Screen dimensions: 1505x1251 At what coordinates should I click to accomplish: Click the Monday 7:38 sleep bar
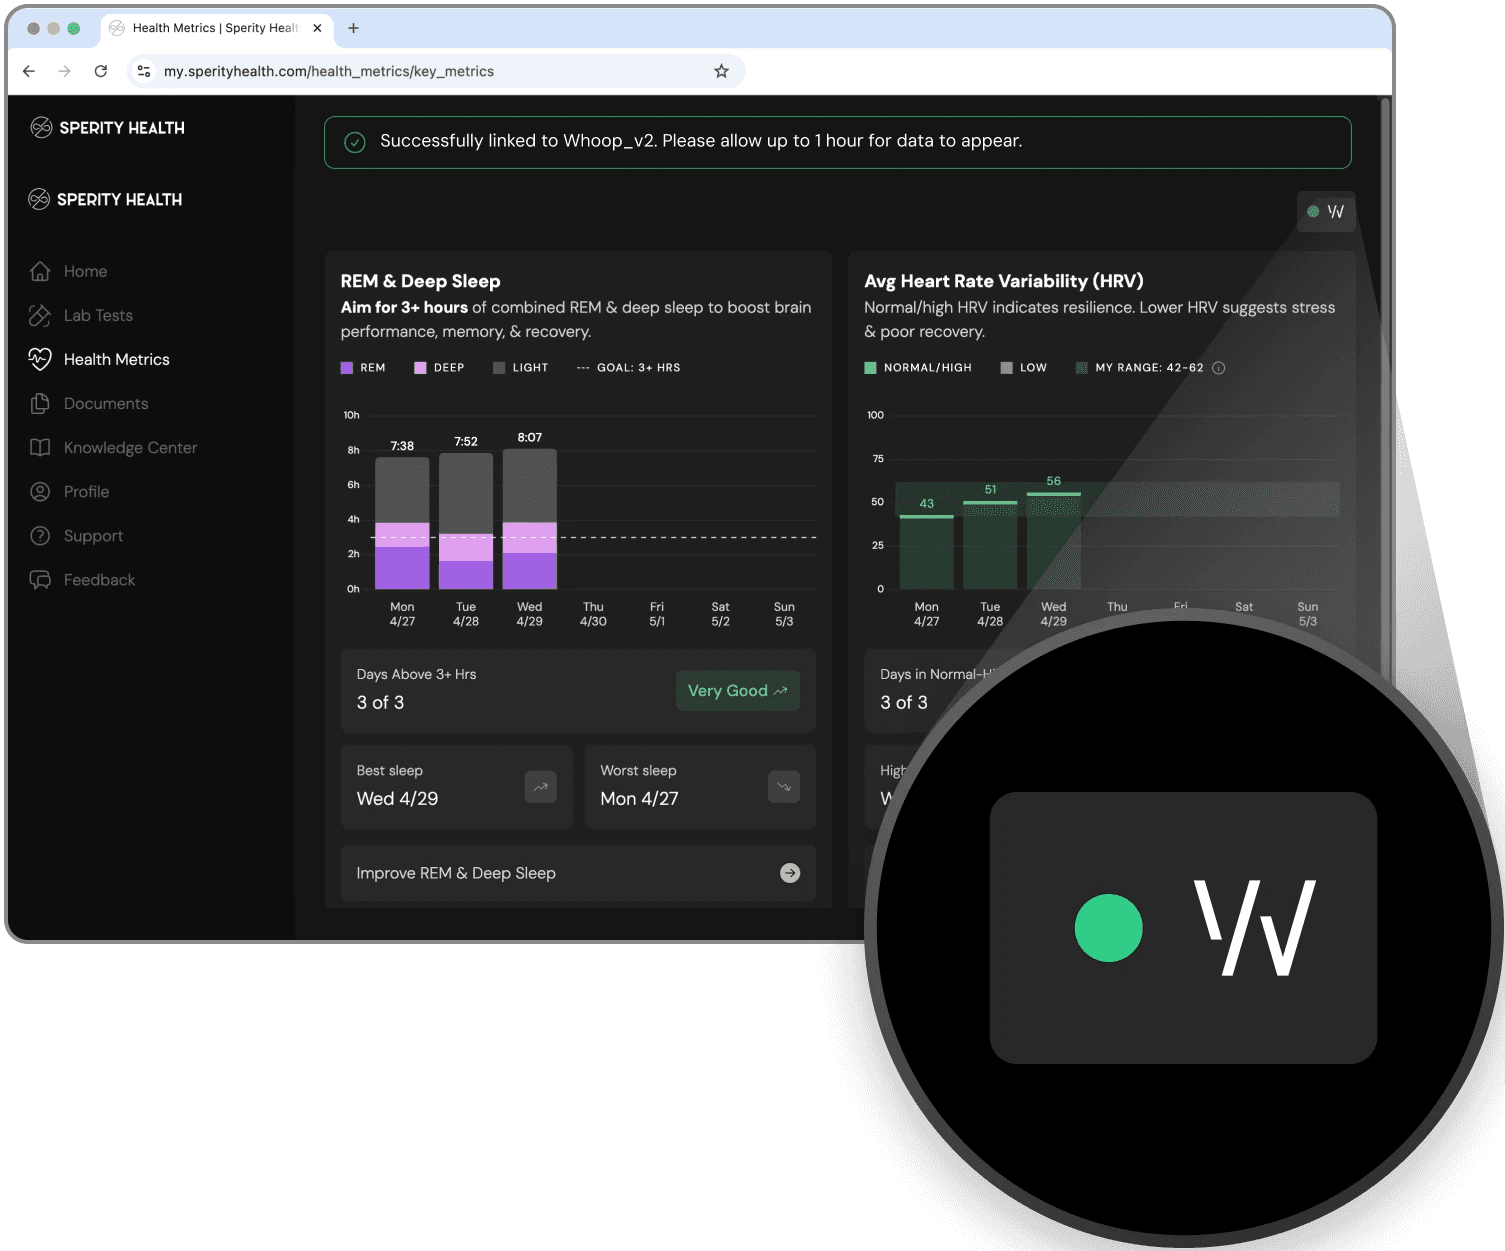(402, 523)
